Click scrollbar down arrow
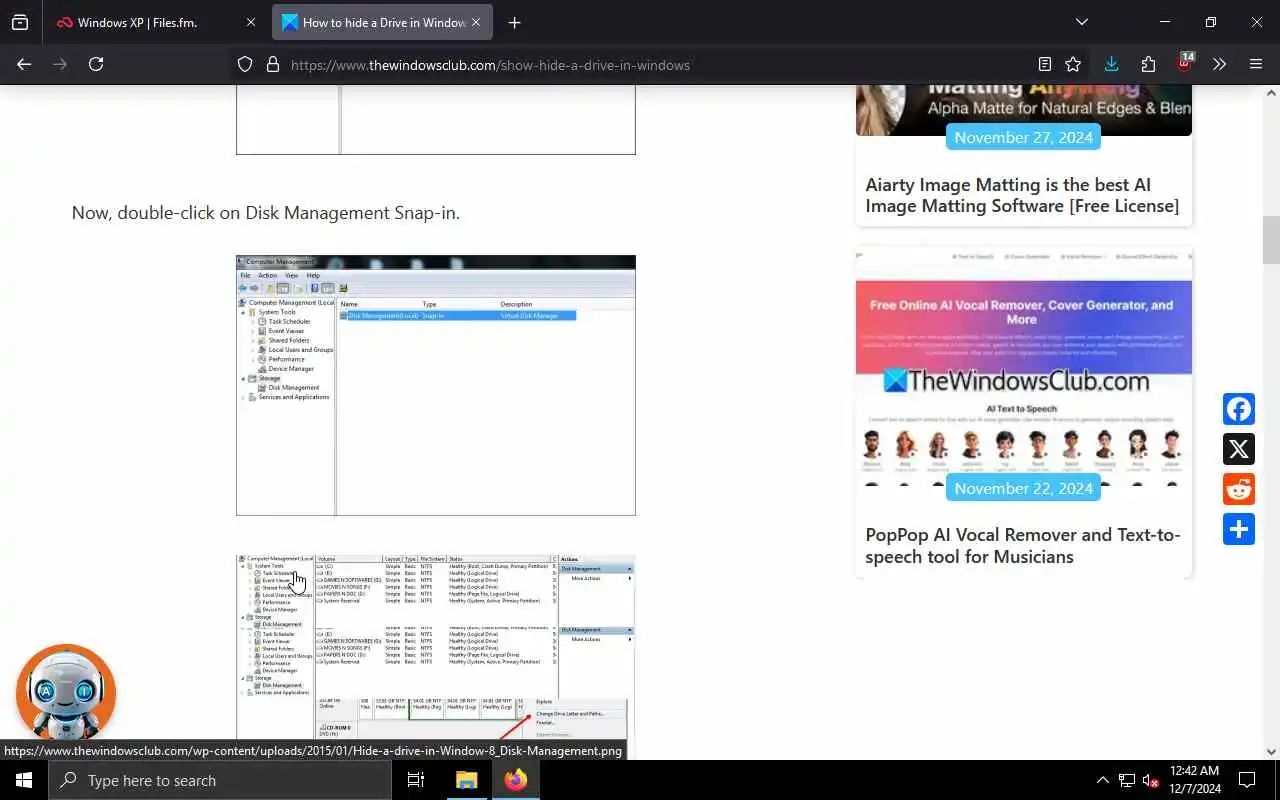 coord(1271,752)
